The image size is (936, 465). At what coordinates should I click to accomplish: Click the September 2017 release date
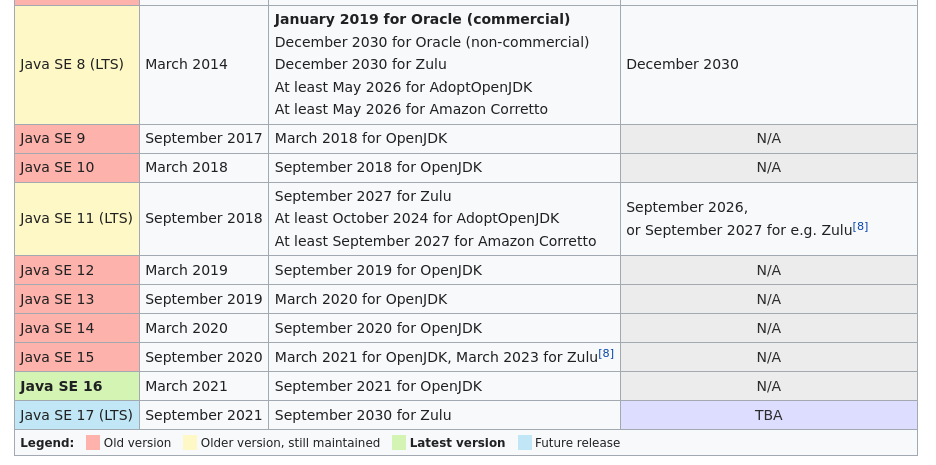coord(204,138)
